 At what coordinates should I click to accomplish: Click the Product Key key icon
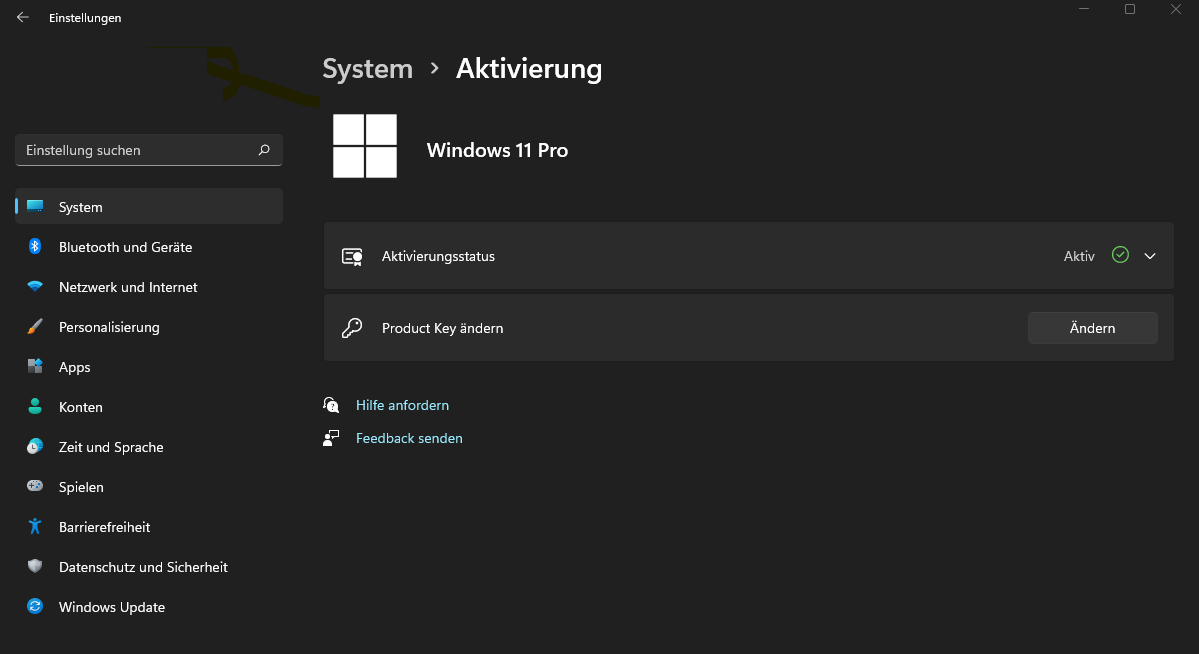pyautogui.click(x=352, y=328)
